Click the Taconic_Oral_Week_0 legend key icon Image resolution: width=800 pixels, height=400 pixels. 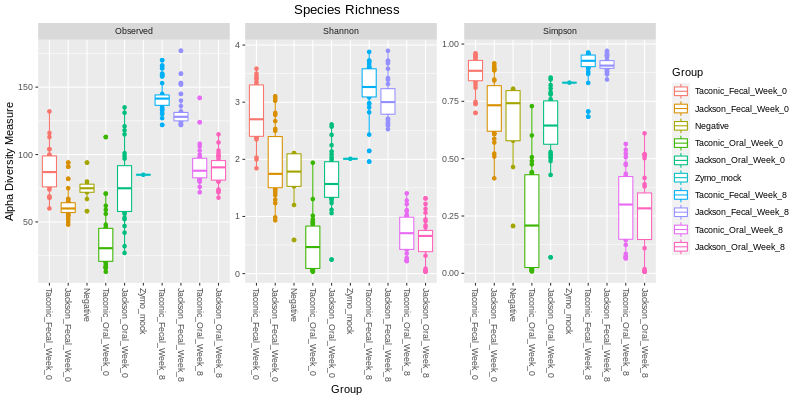681,143
